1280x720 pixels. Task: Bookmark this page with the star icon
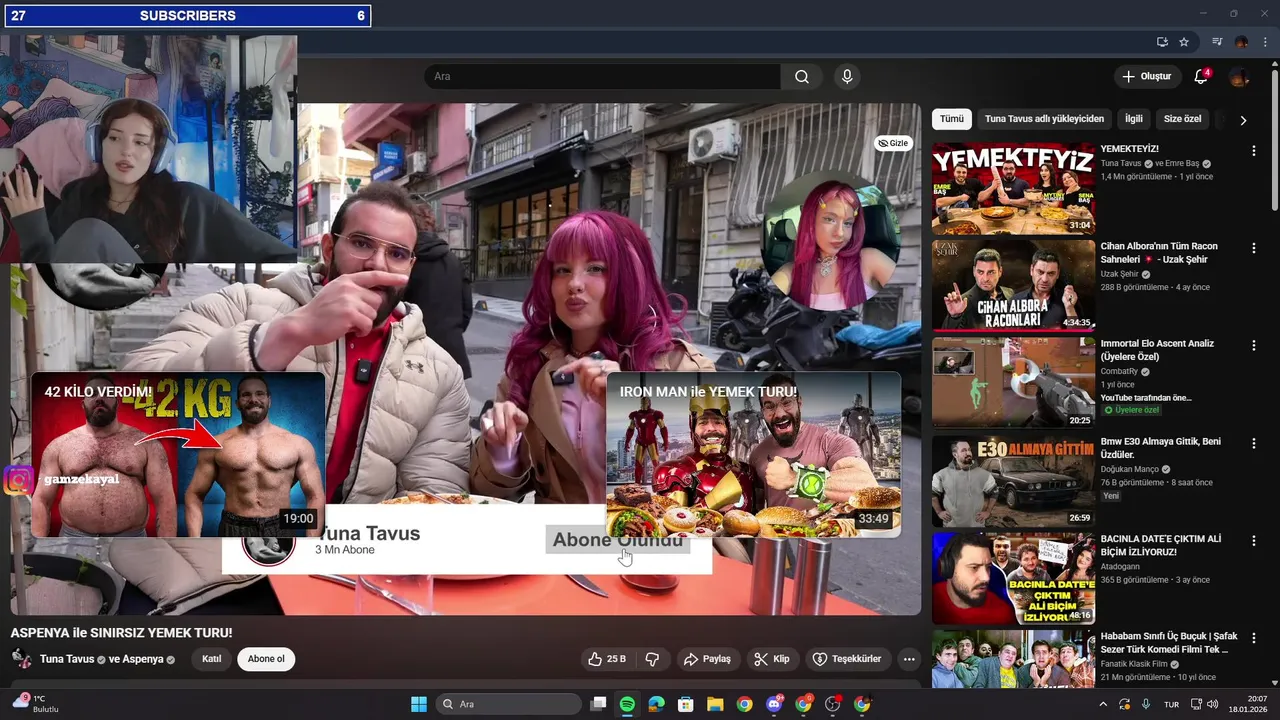click(1184, 42)
